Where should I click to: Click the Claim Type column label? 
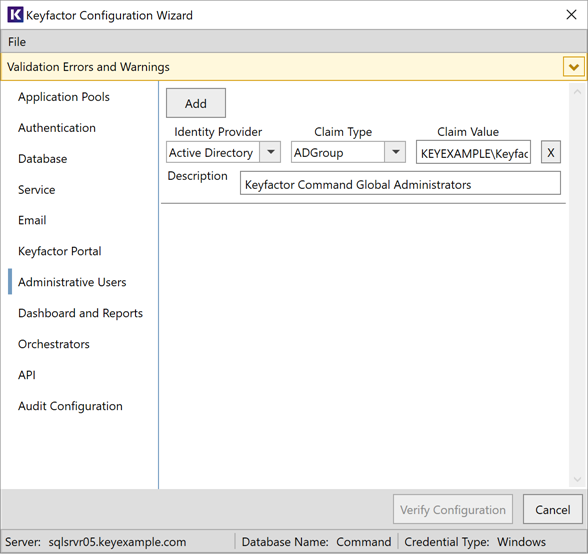coord(343,132)
